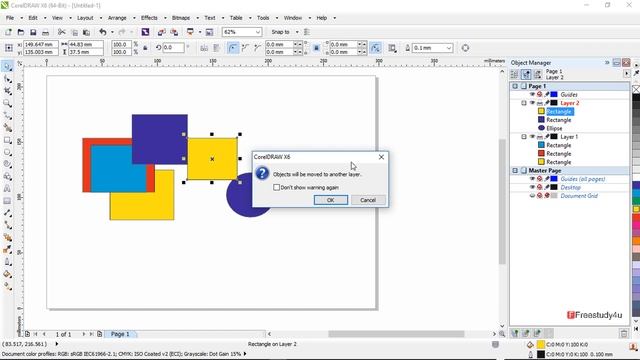Click the Save disk icon
Viewport: 640px width, 360px height.
click(33, 32)
